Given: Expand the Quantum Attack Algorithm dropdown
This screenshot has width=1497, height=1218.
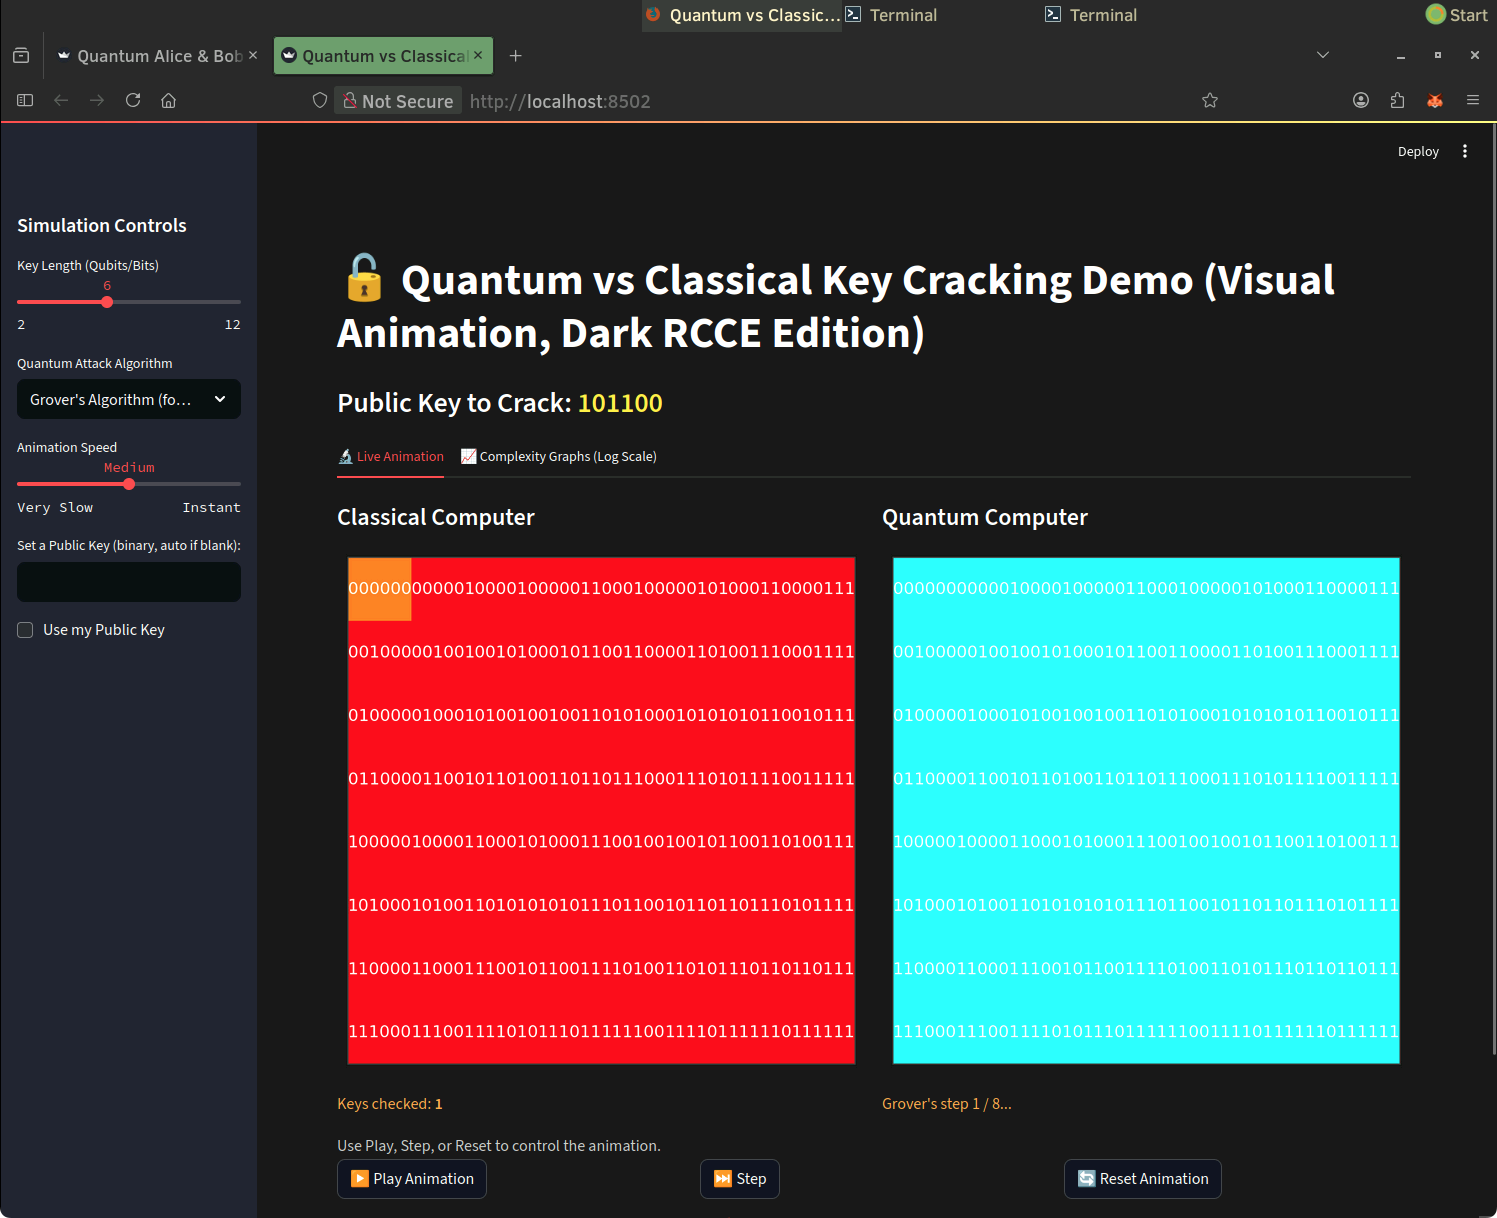Looking at the screenshot, I should click(x=129, y=399).
